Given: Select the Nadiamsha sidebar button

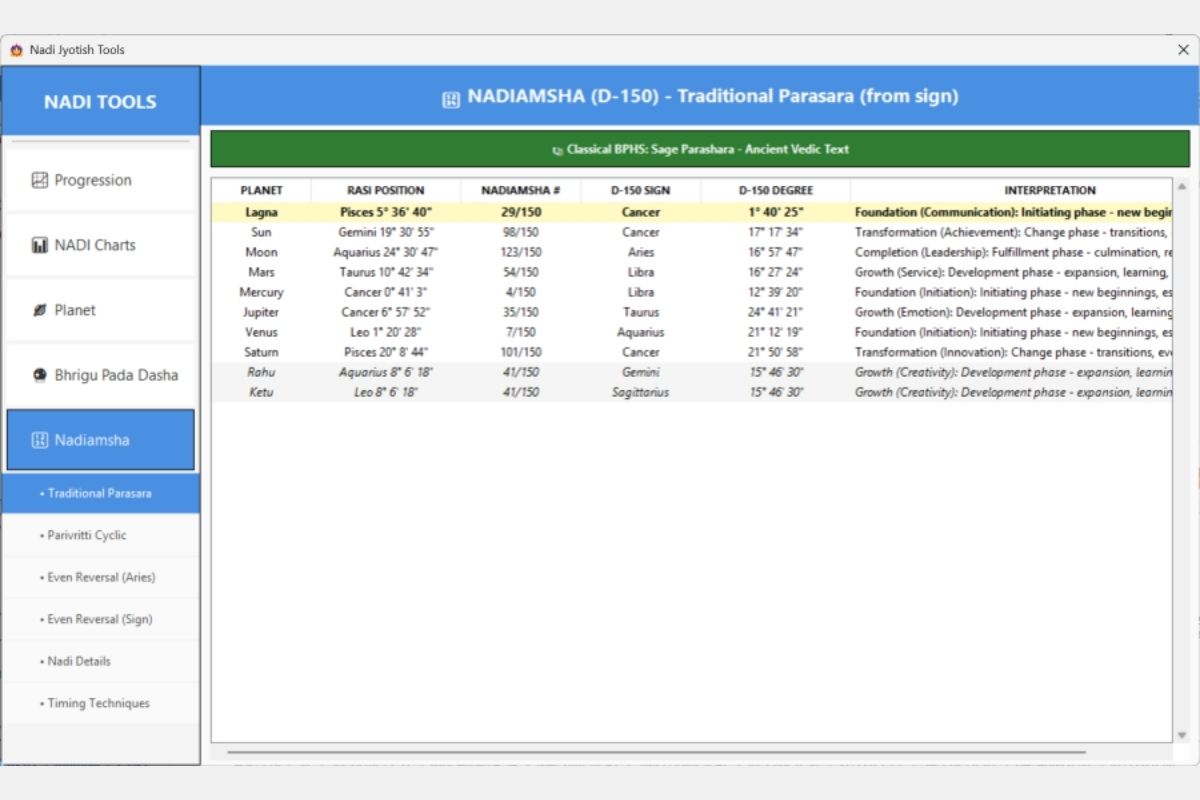Looking at the screenshot, I should pyautogui.click(x=100, y=440).
